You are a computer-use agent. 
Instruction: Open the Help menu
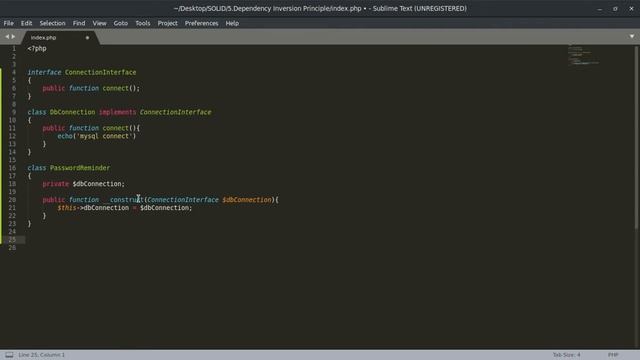pyautogui.click(x=232, y=23)
